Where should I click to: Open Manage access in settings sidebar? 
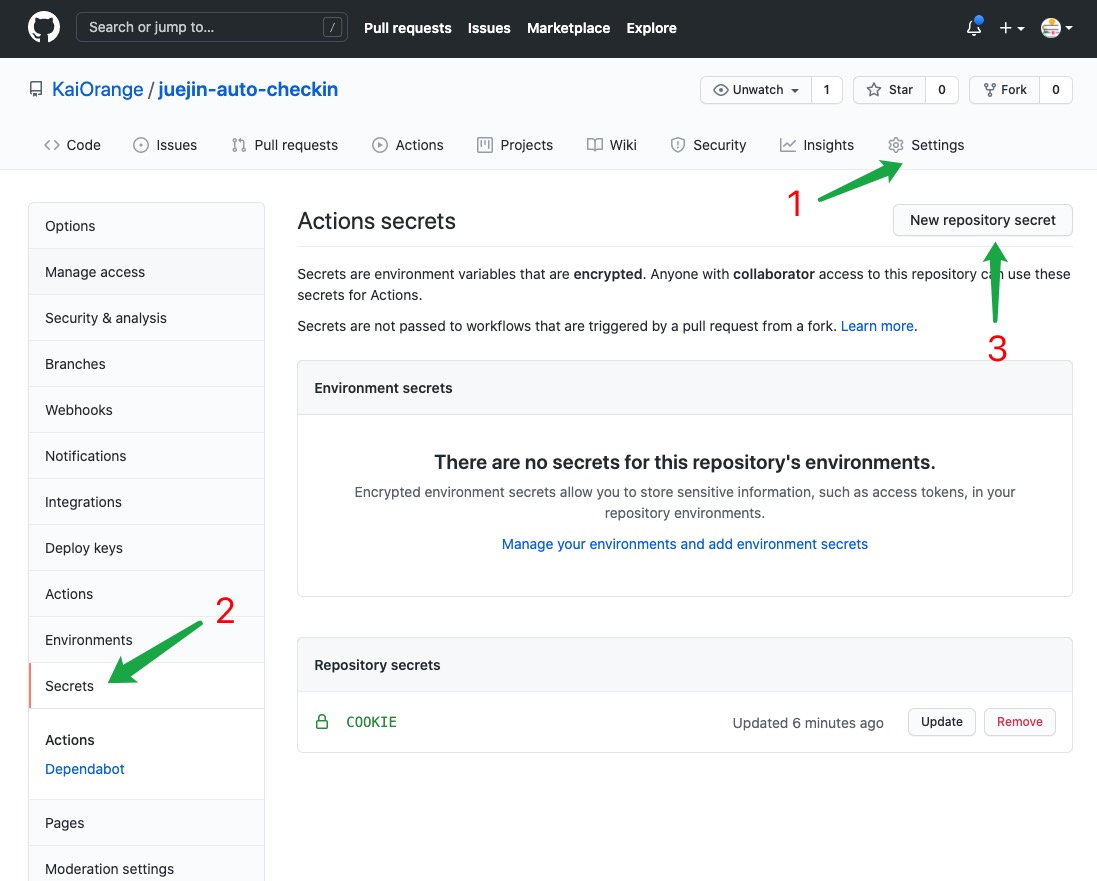tap(146, 272)
